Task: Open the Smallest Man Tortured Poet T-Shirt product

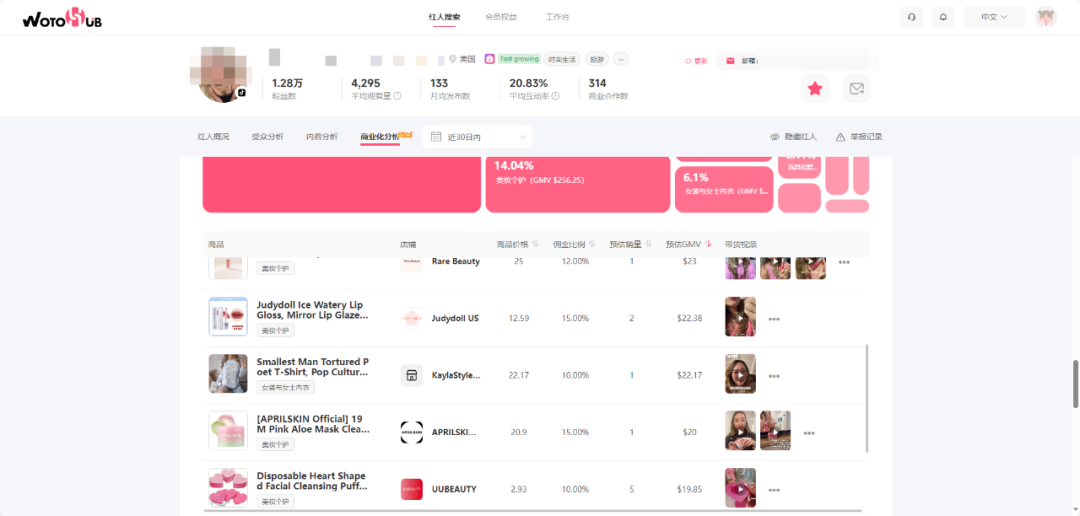Action: pyautogui.click(x=312, y=367)
